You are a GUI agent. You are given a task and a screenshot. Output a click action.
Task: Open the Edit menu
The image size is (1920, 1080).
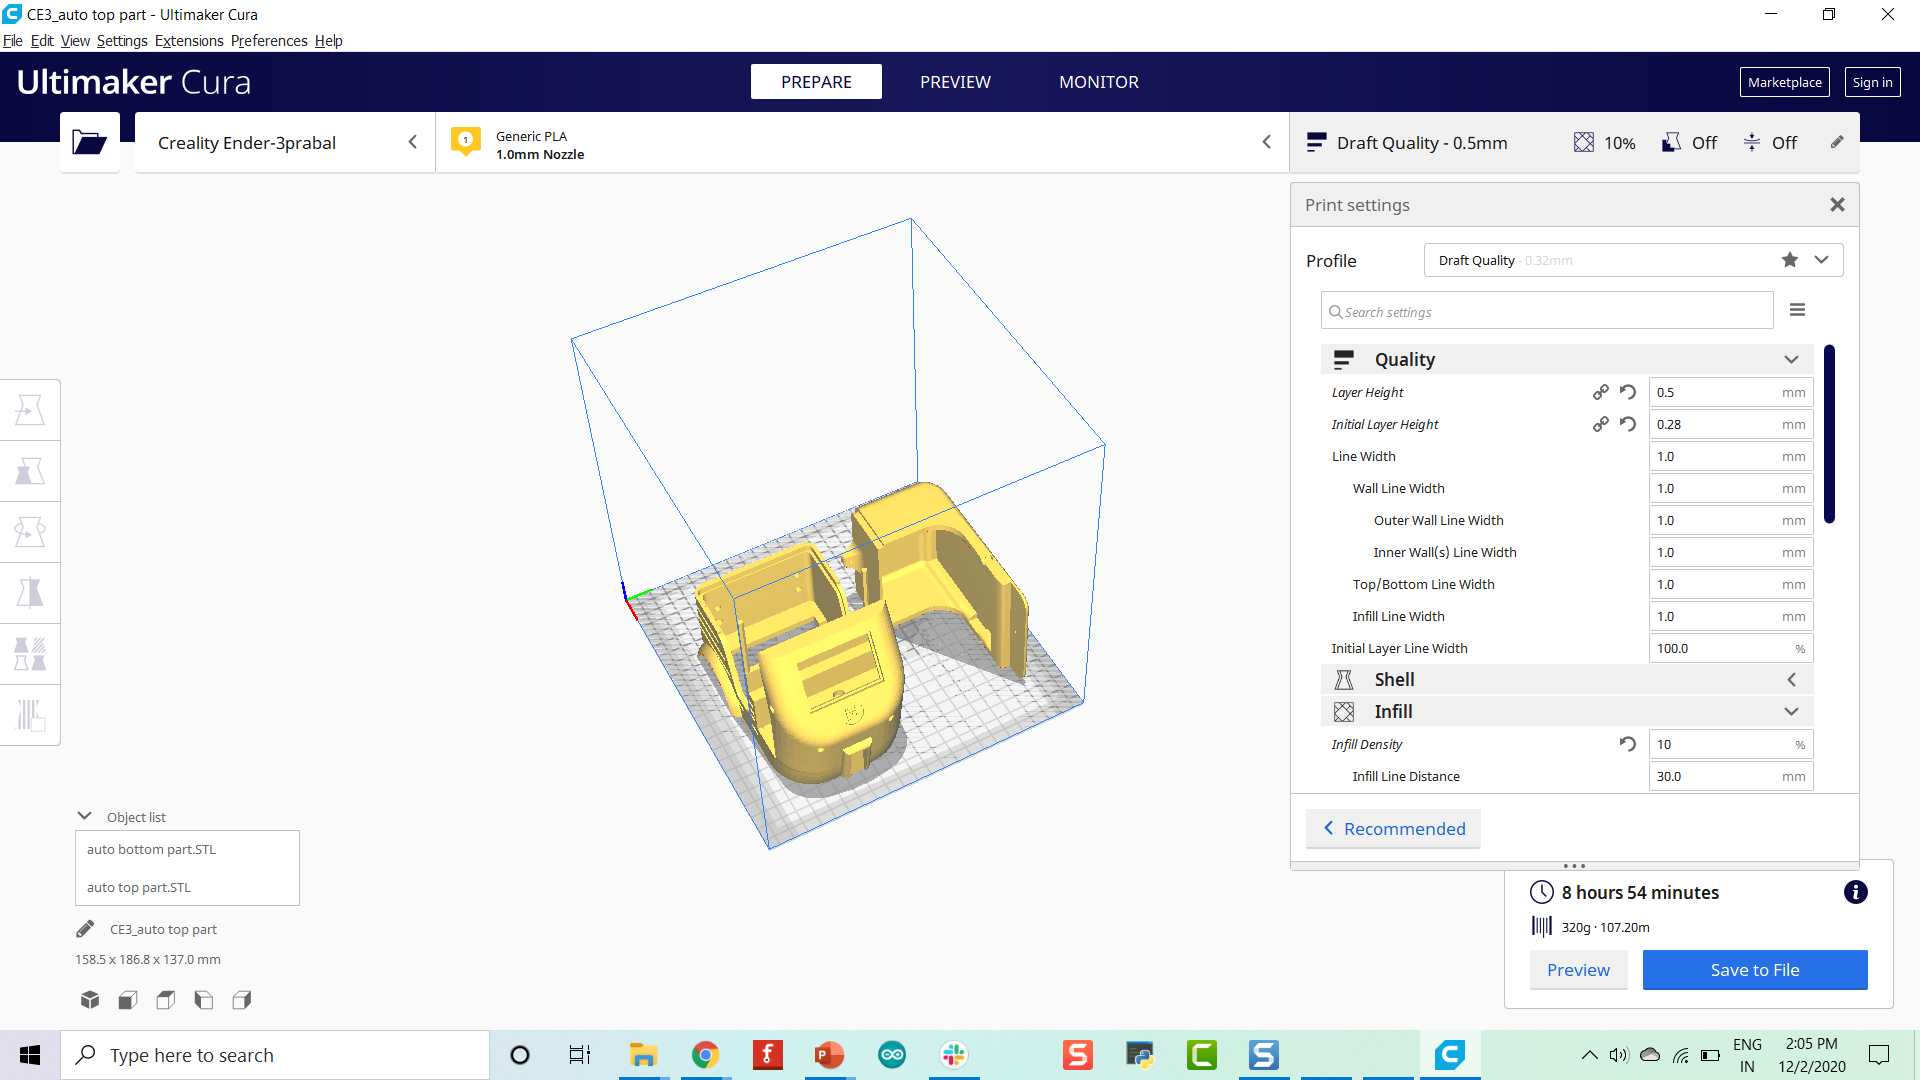[42, 41]
